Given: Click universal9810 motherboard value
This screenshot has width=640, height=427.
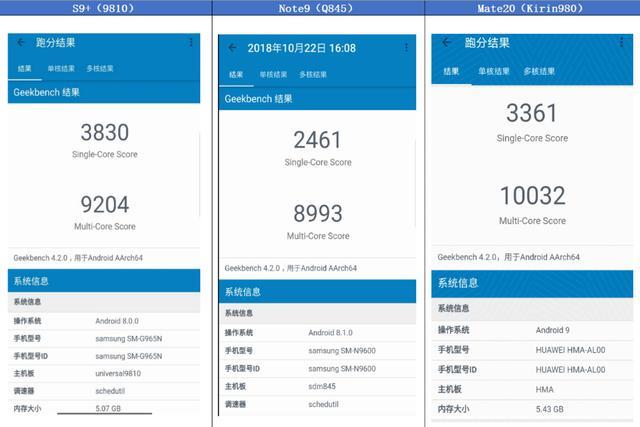Looking at the screenshot, I should (x=118, y=374).
